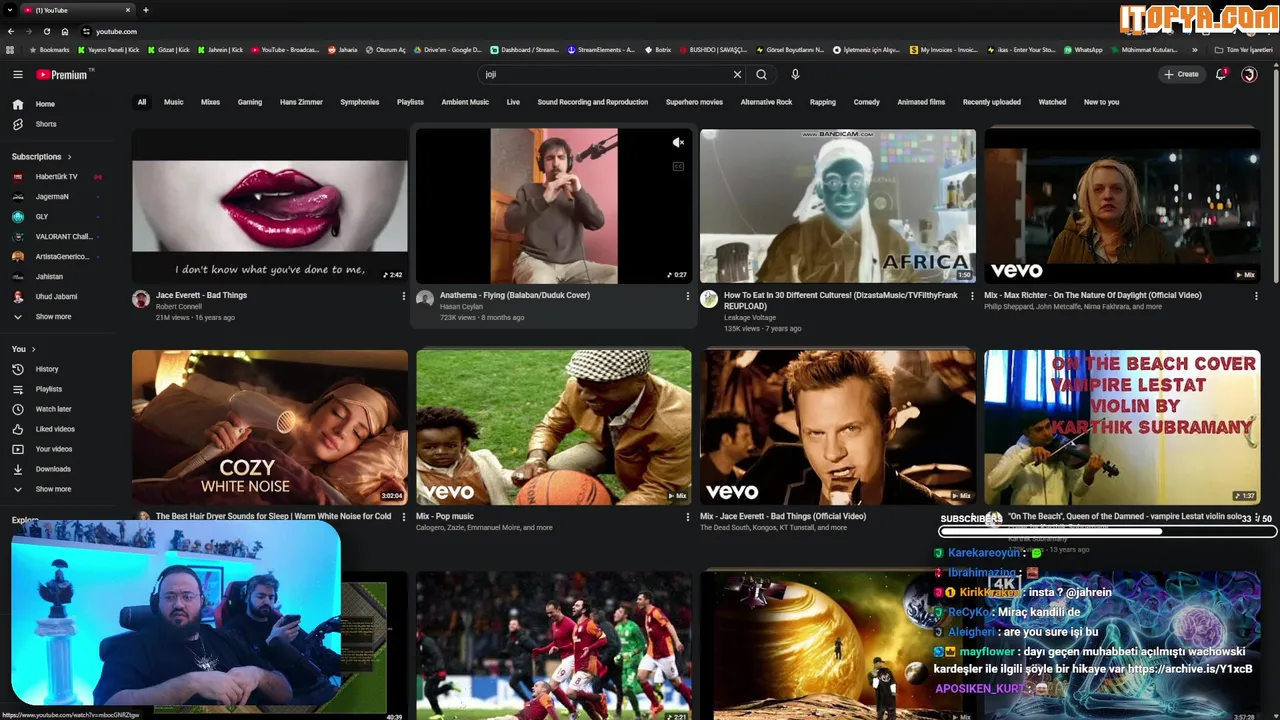This screenshot has width=1280, height=720.
Task: Open the Mix - Pop music basketball thumbnail
Action: (x=554, y=427)
